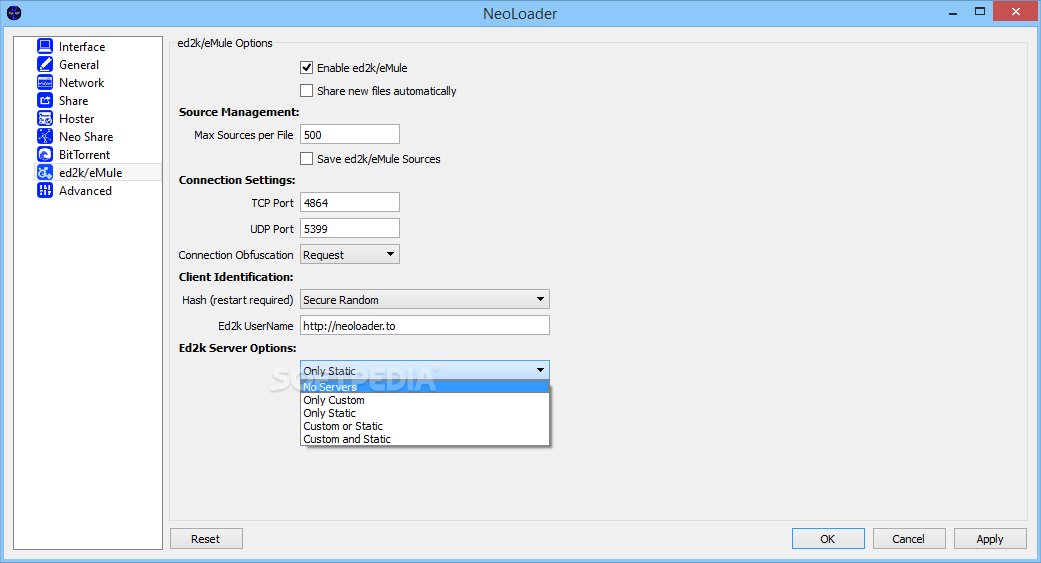The width and height of the screenshot is (1041, 563).
Task: Go to the Network settings section
Action: click(x=82, y=82)
